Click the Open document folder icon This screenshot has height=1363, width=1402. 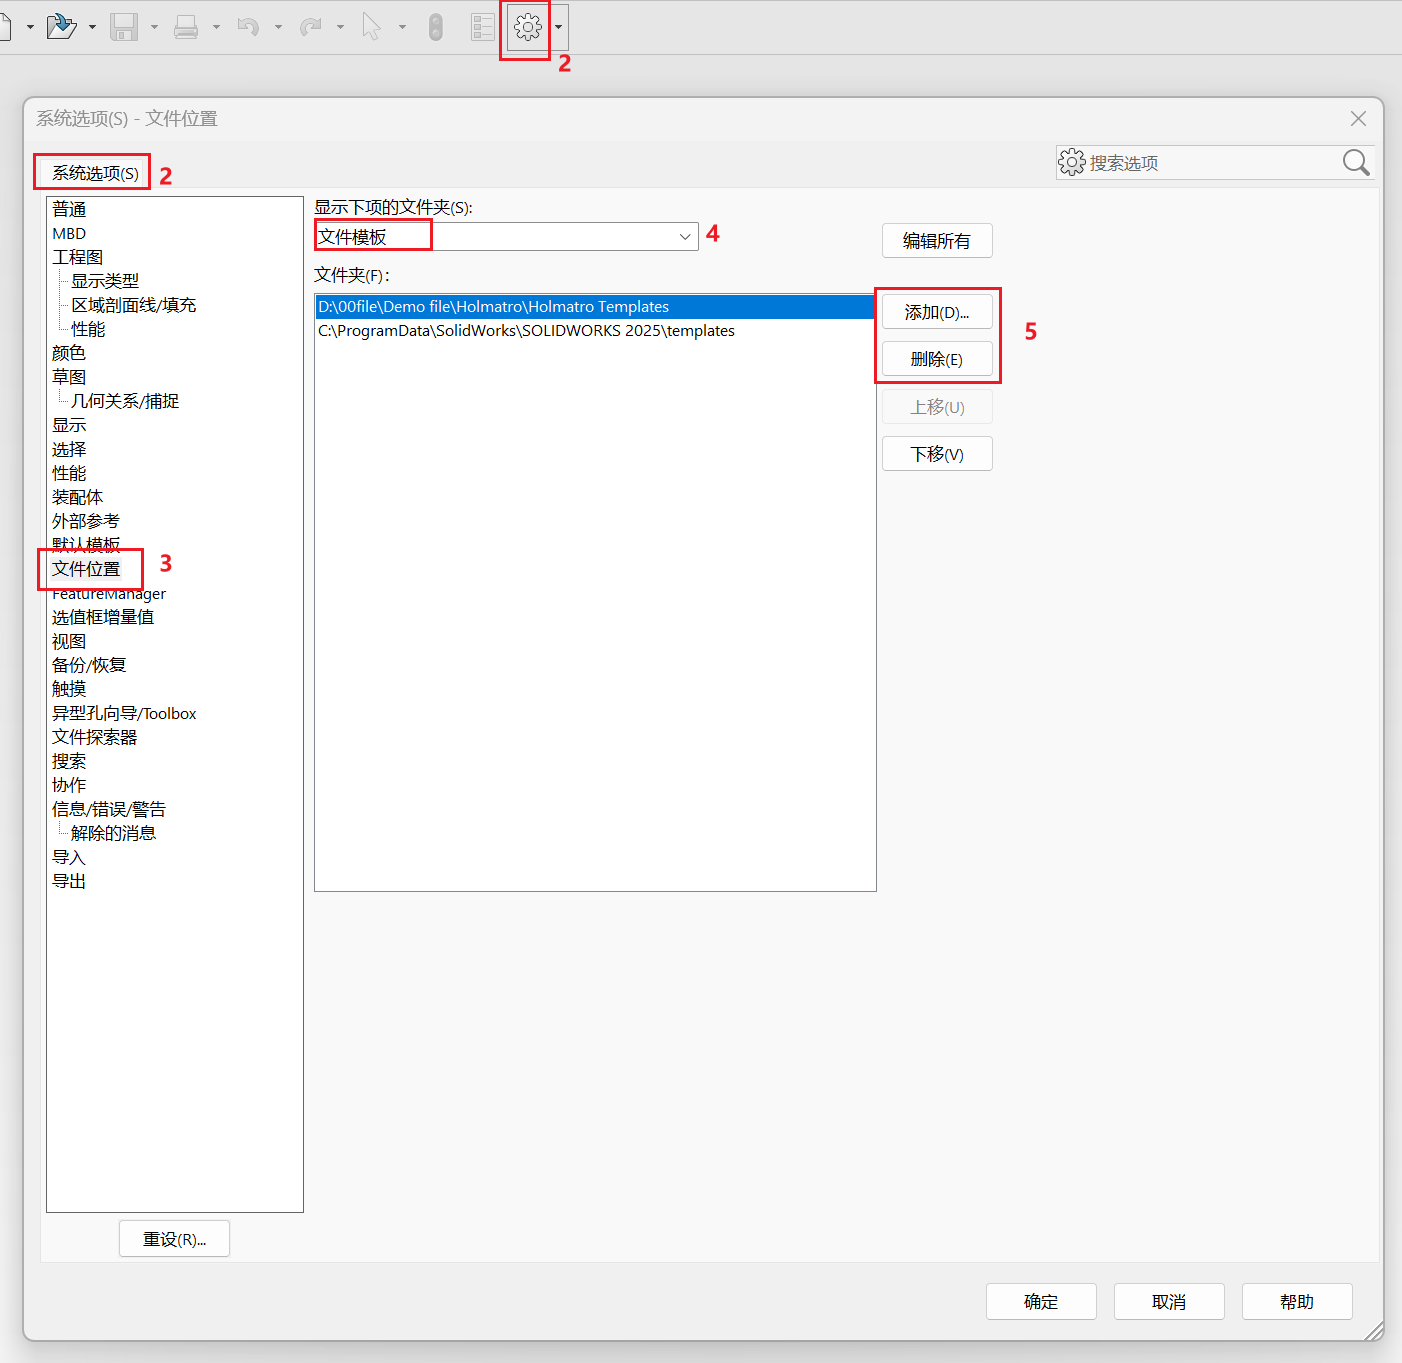tap(61, 26)
